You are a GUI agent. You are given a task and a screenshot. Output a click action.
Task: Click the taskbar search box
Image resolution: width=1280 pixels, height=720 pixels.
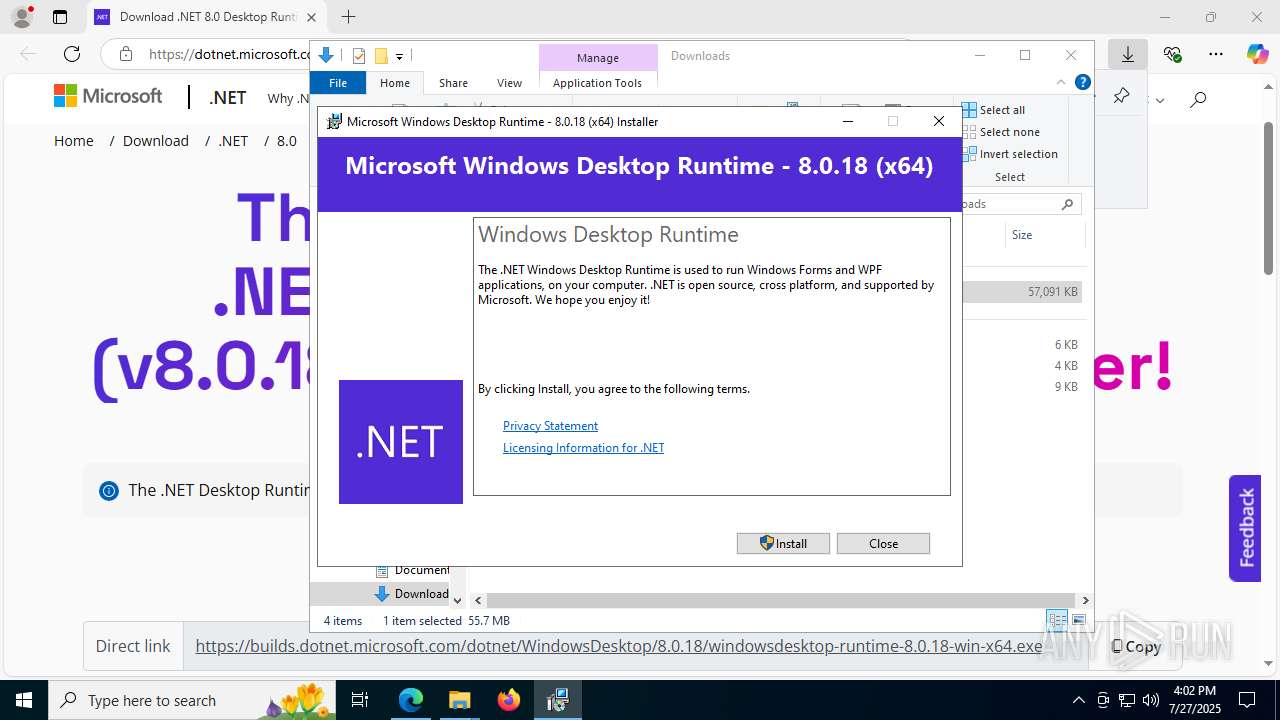(192, 700)
